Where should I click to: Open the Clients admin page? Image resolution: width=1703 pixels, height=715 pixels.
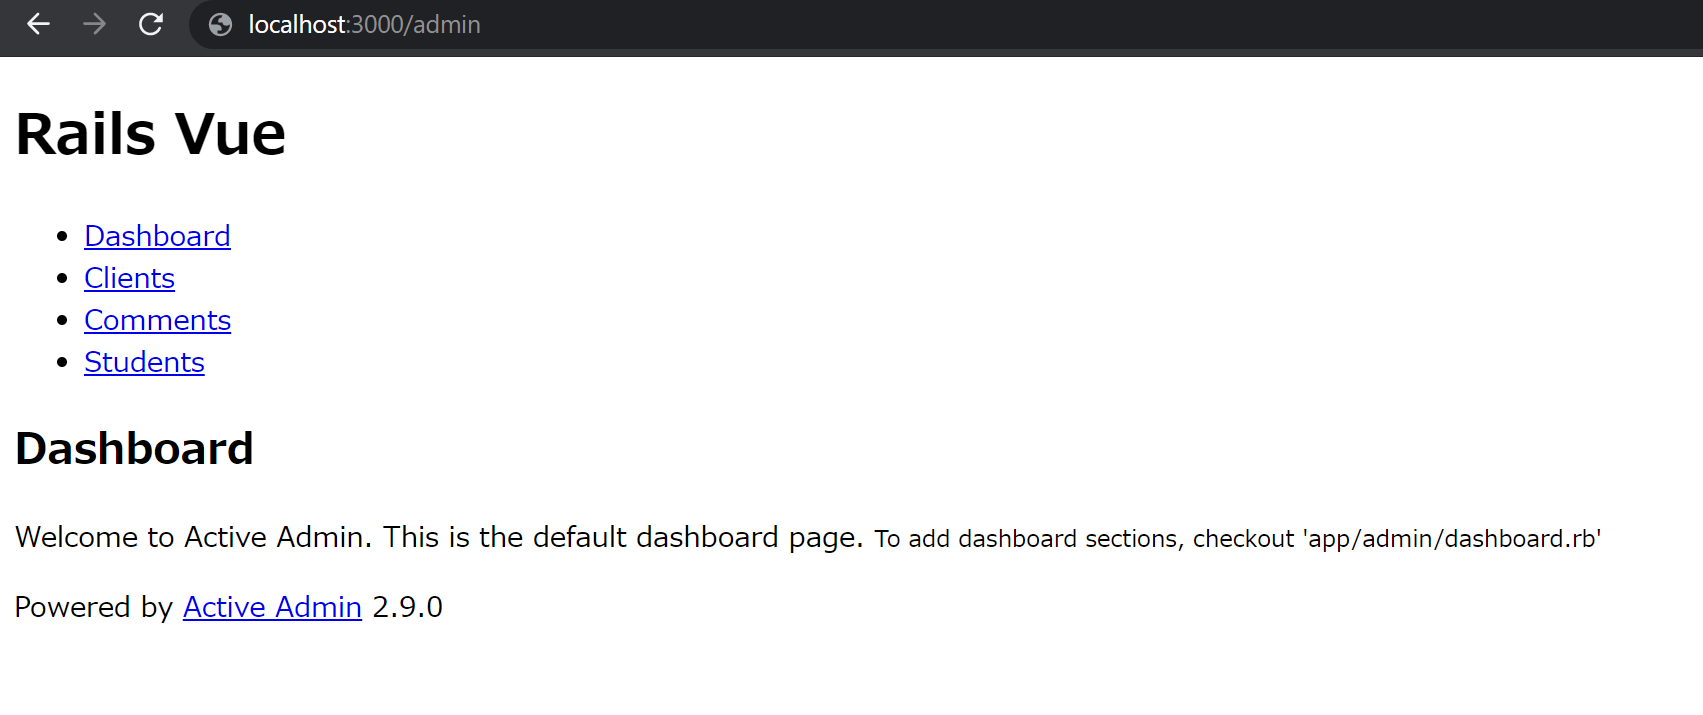click(129, 278)
